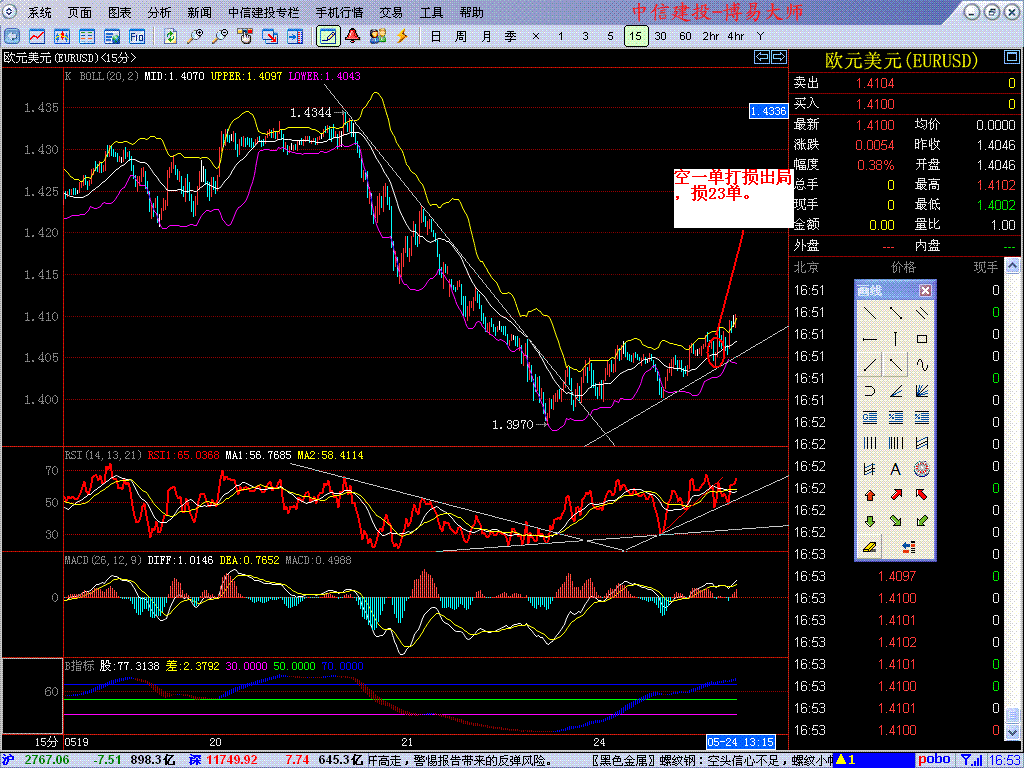
Task: Close the 画线 drawing palette
Action: (925, 291)
